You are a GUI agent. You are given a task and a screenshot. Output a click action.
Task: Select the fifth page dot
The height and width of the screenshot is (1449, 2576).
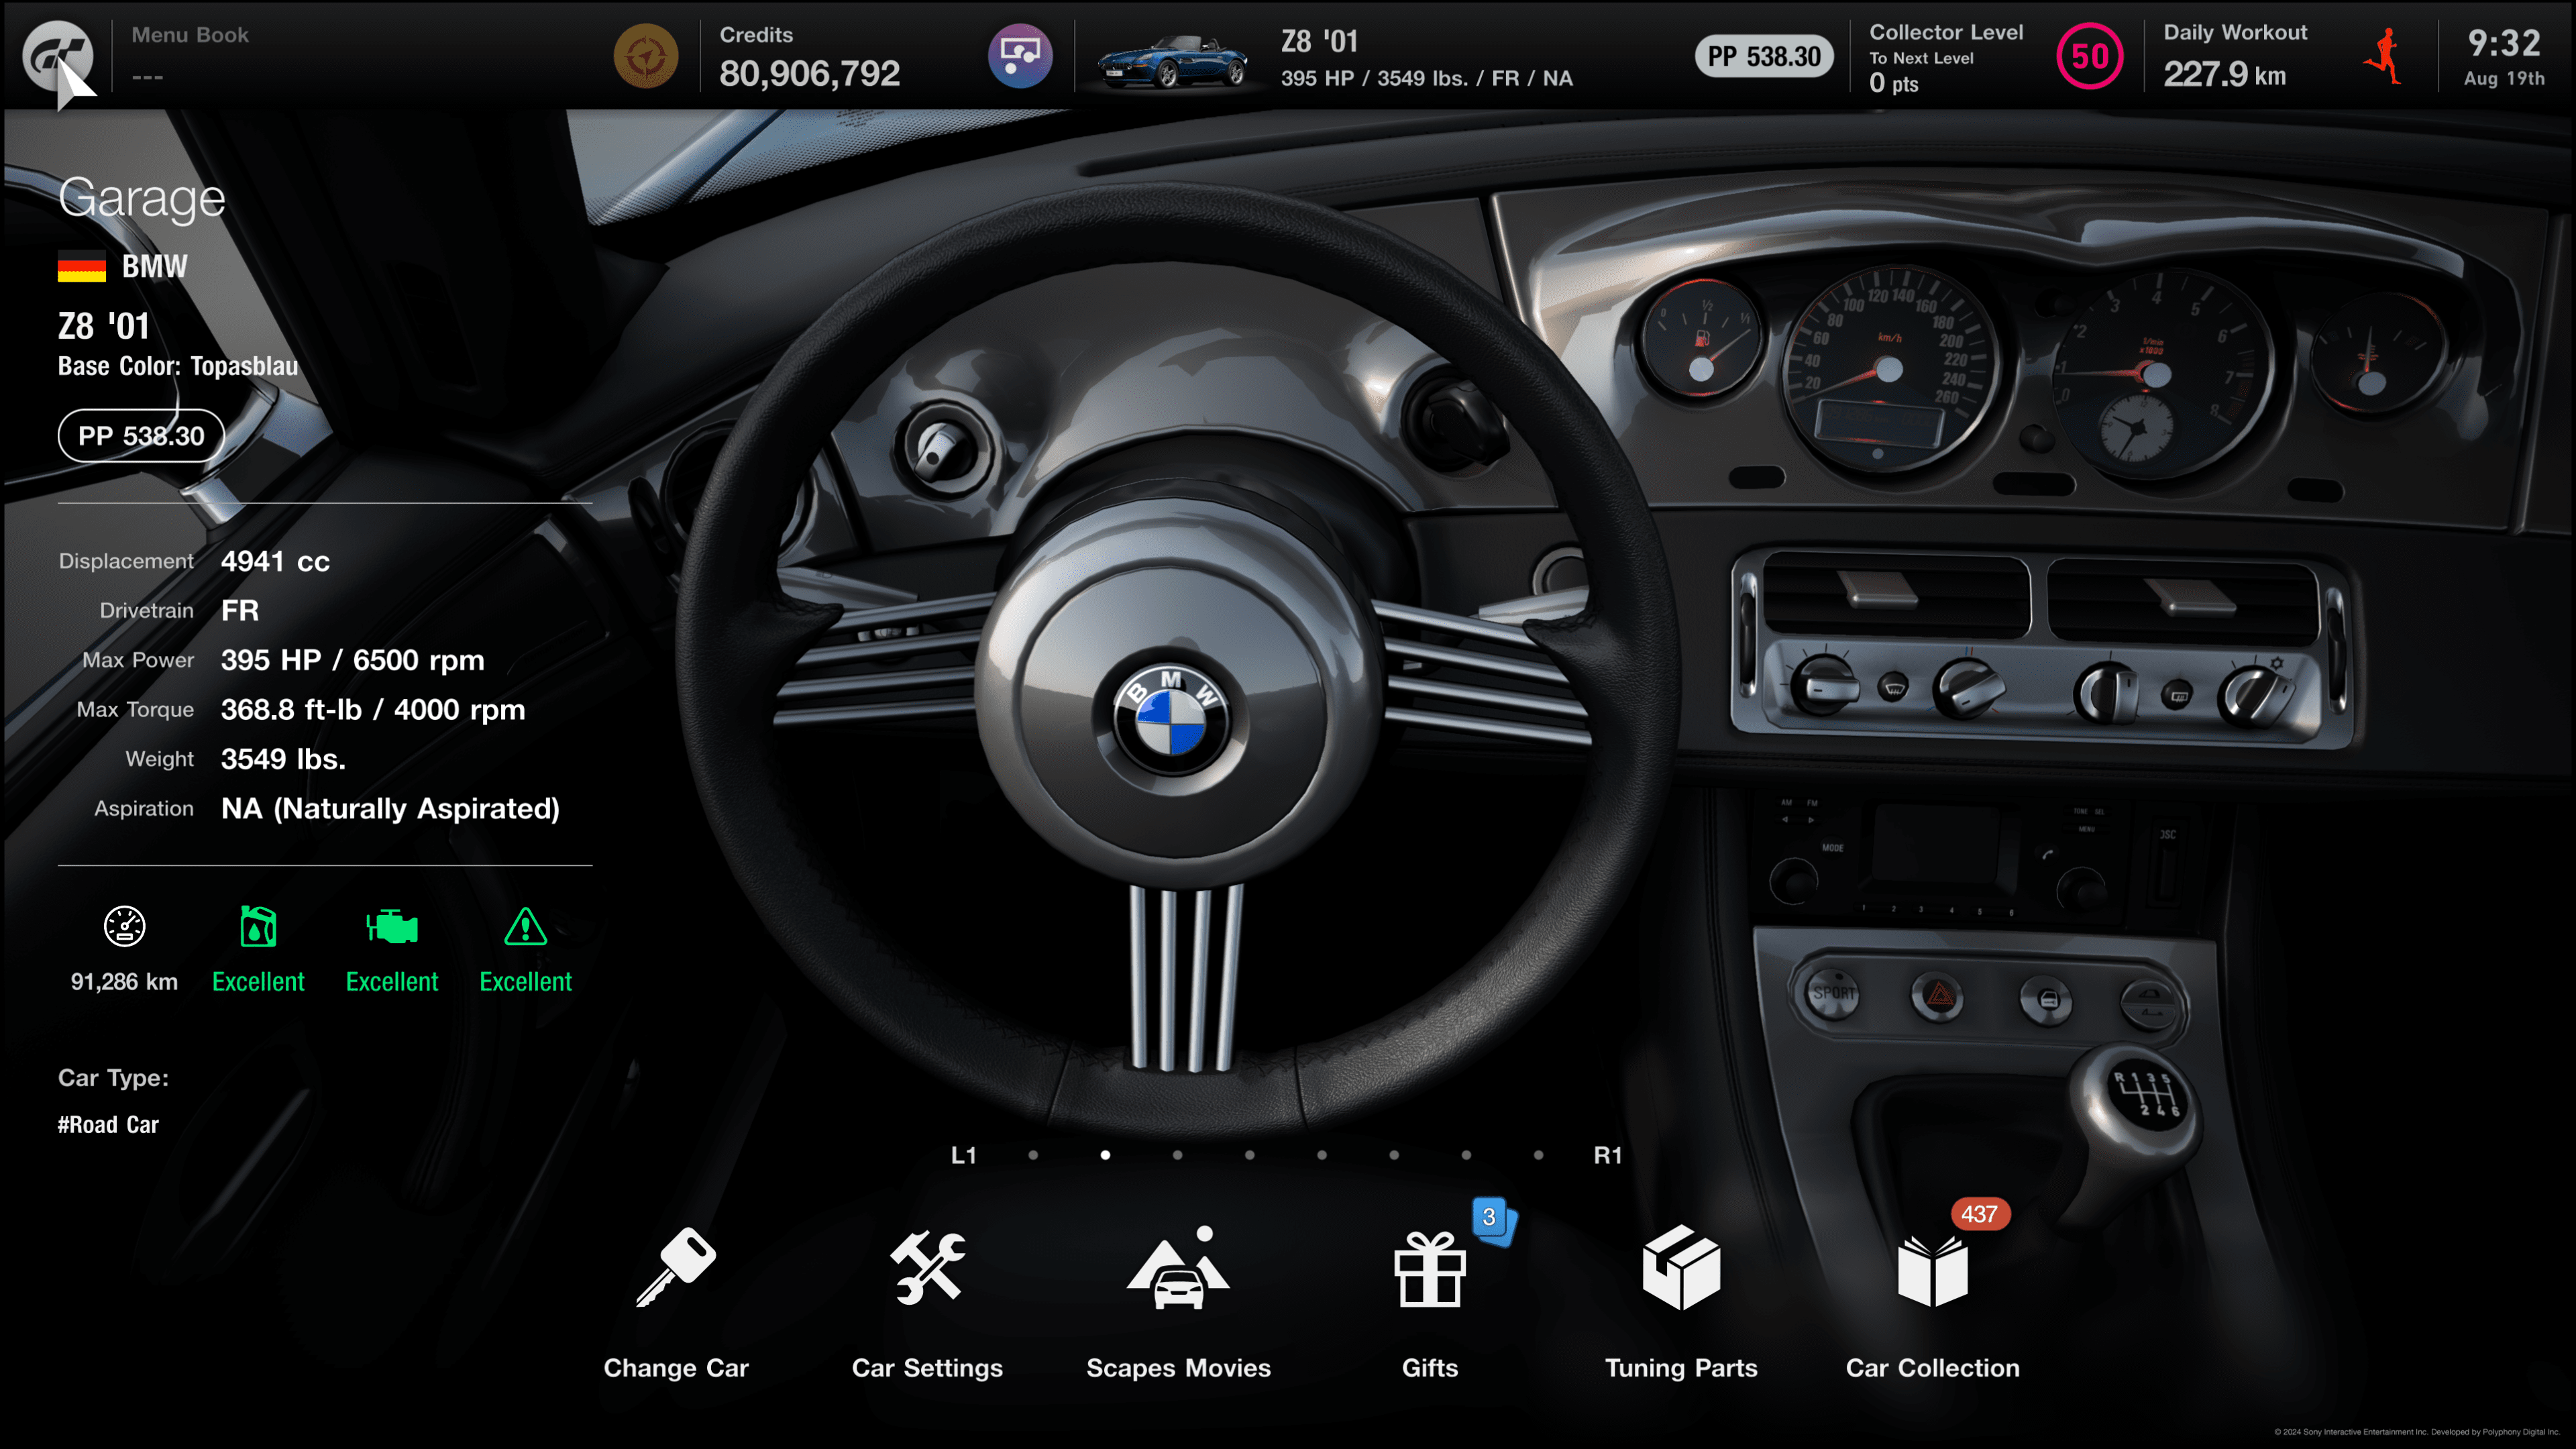pyautogui.click(x=1321, y=1156)
